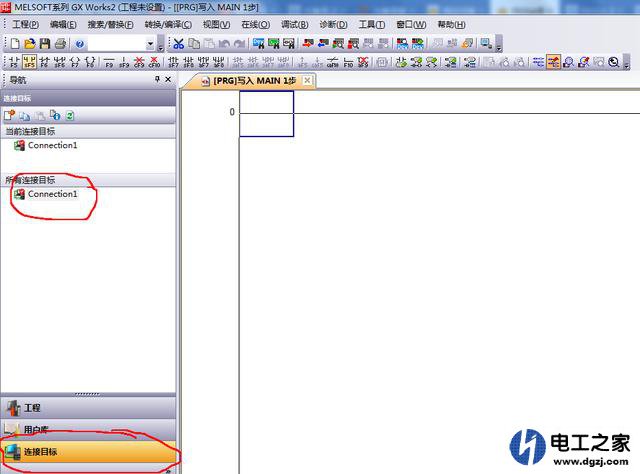The image size is (640, 474).
Task: Click connection property icon in nav panel
Action: [55, 116]
